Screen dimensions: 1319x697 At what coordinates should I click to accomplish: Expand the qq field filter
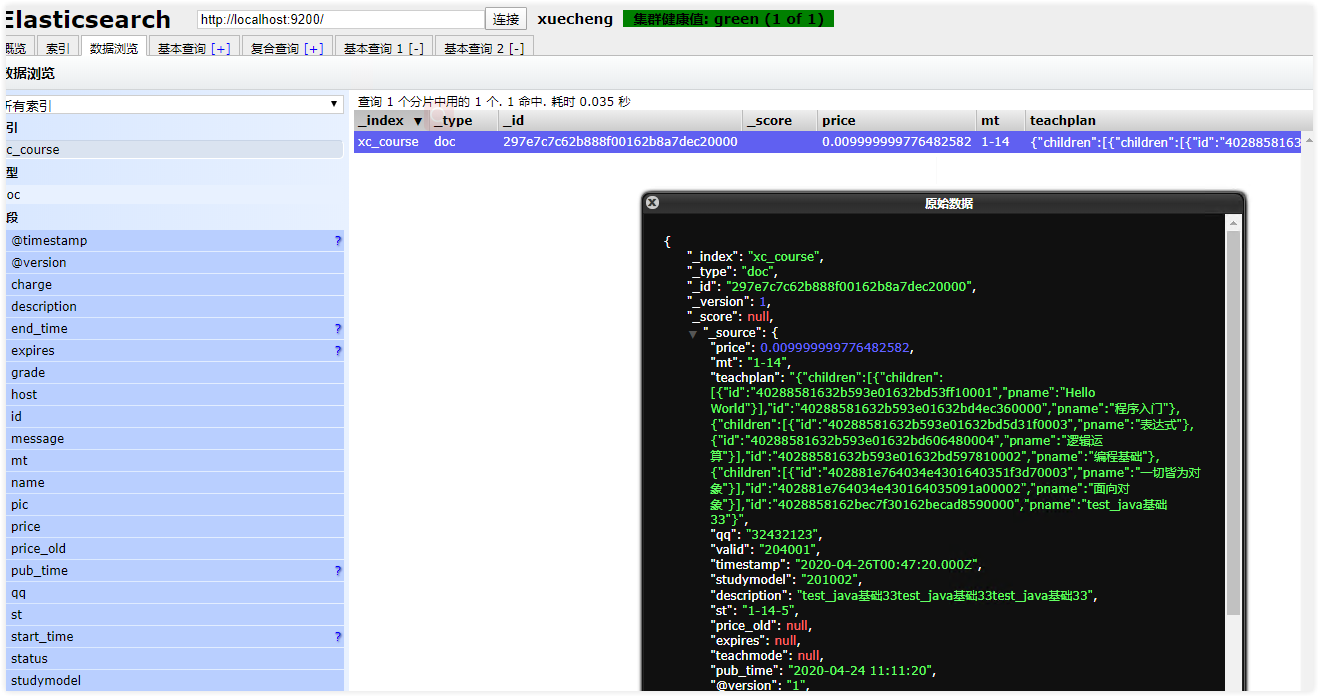172,593
